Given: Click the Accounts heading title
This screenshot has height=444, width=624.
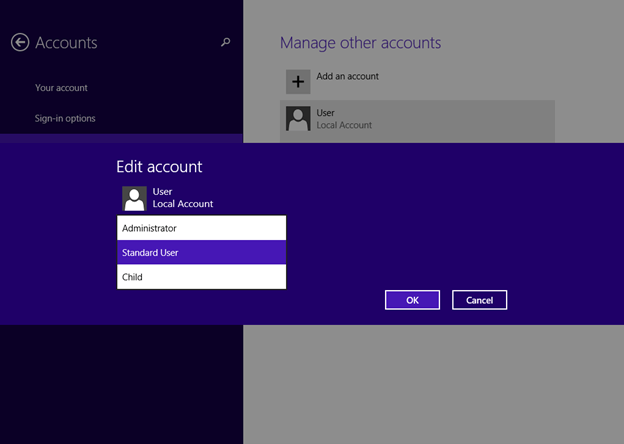Looking at the screenshot, I should tap(66, 43).
